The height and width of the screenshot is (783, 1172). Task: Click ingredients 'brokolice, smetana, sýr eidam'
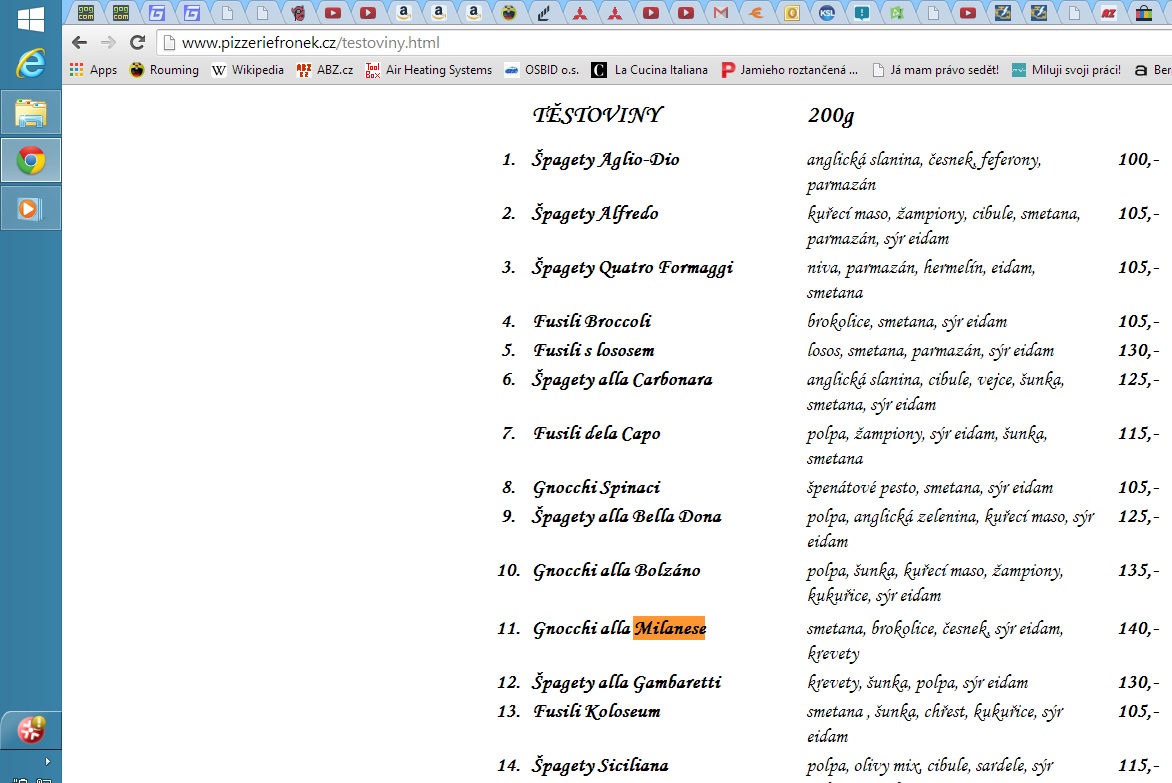click(907, 321)
